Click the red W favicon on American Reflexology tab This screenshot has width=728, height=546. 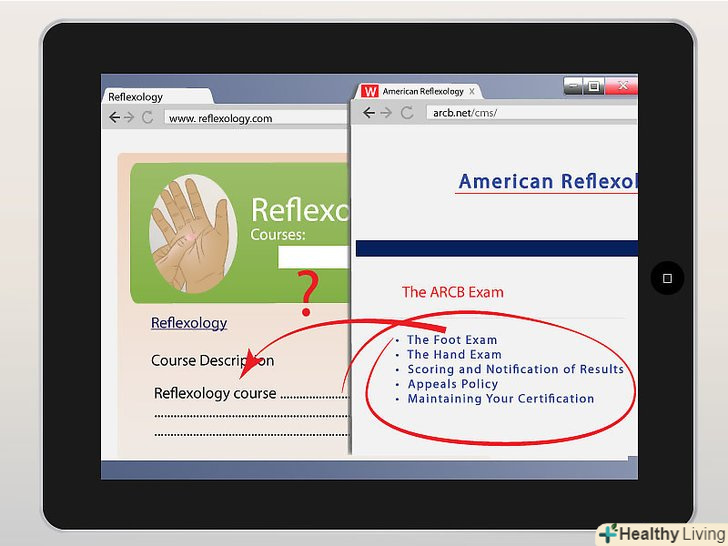tap(370, 91)
